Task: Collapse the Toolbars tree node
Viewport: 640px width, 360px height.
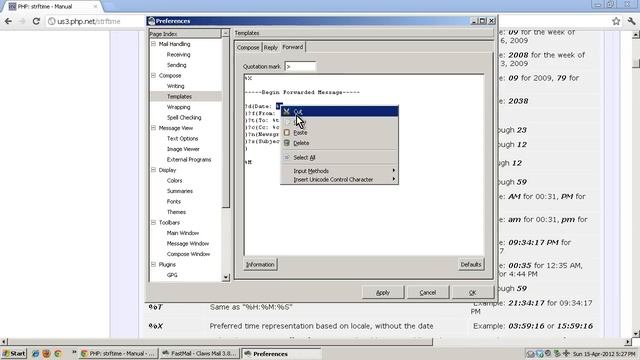Action: point(153,222)
